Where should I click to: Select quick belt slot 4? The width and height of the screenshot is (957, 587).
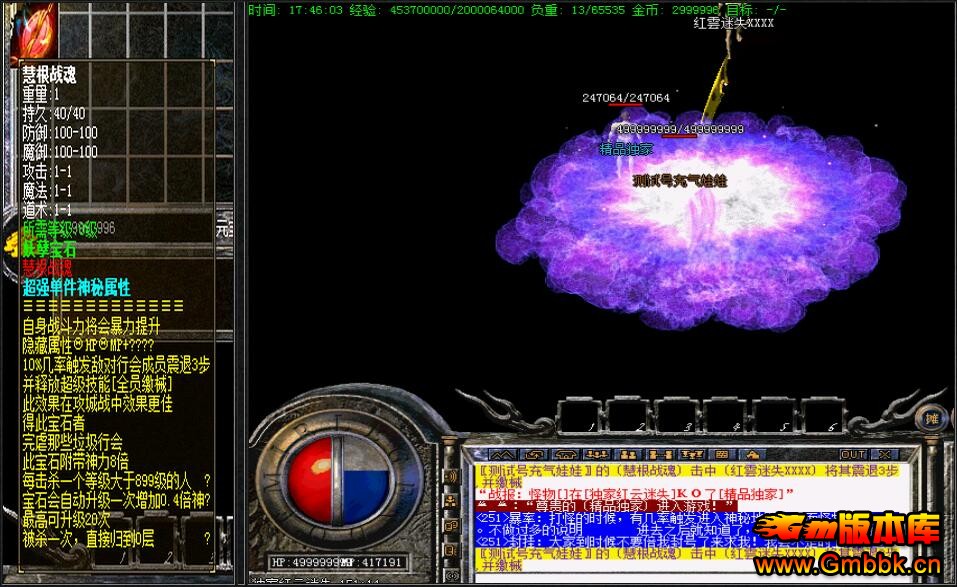click(725, 417)
